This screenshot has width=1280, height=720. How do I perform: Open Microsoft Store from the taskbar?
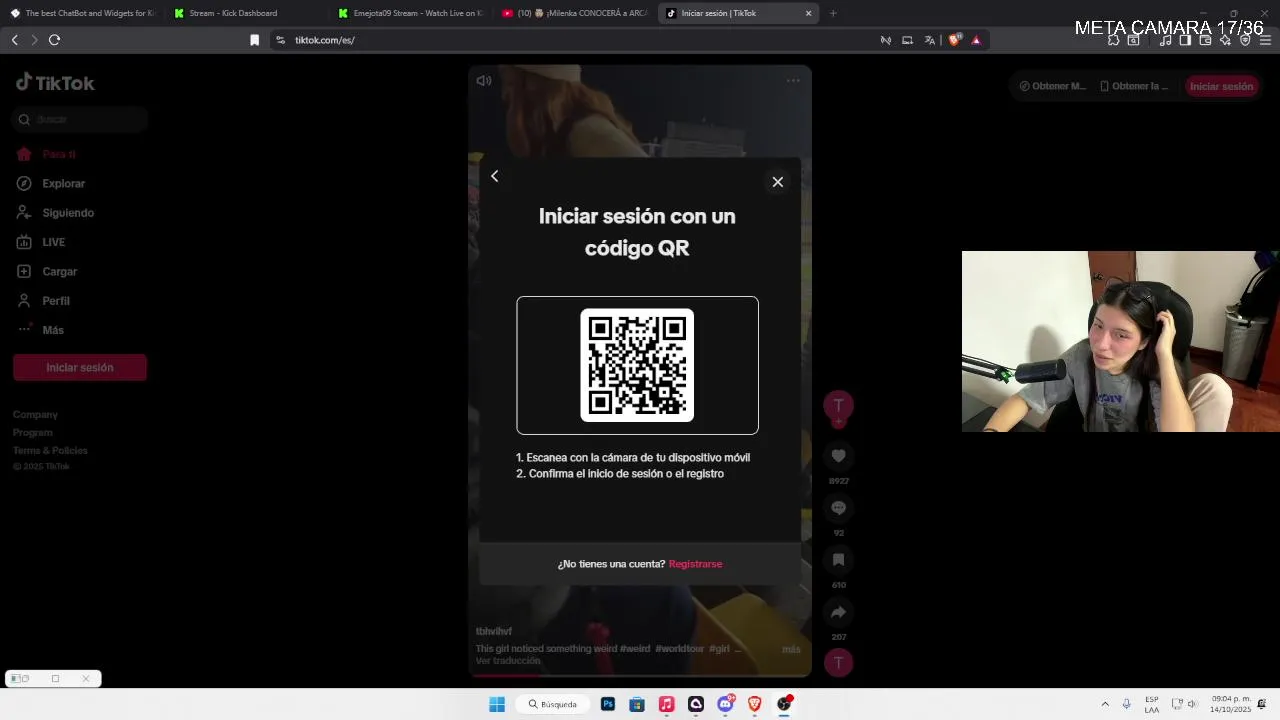tap(637, 704)
